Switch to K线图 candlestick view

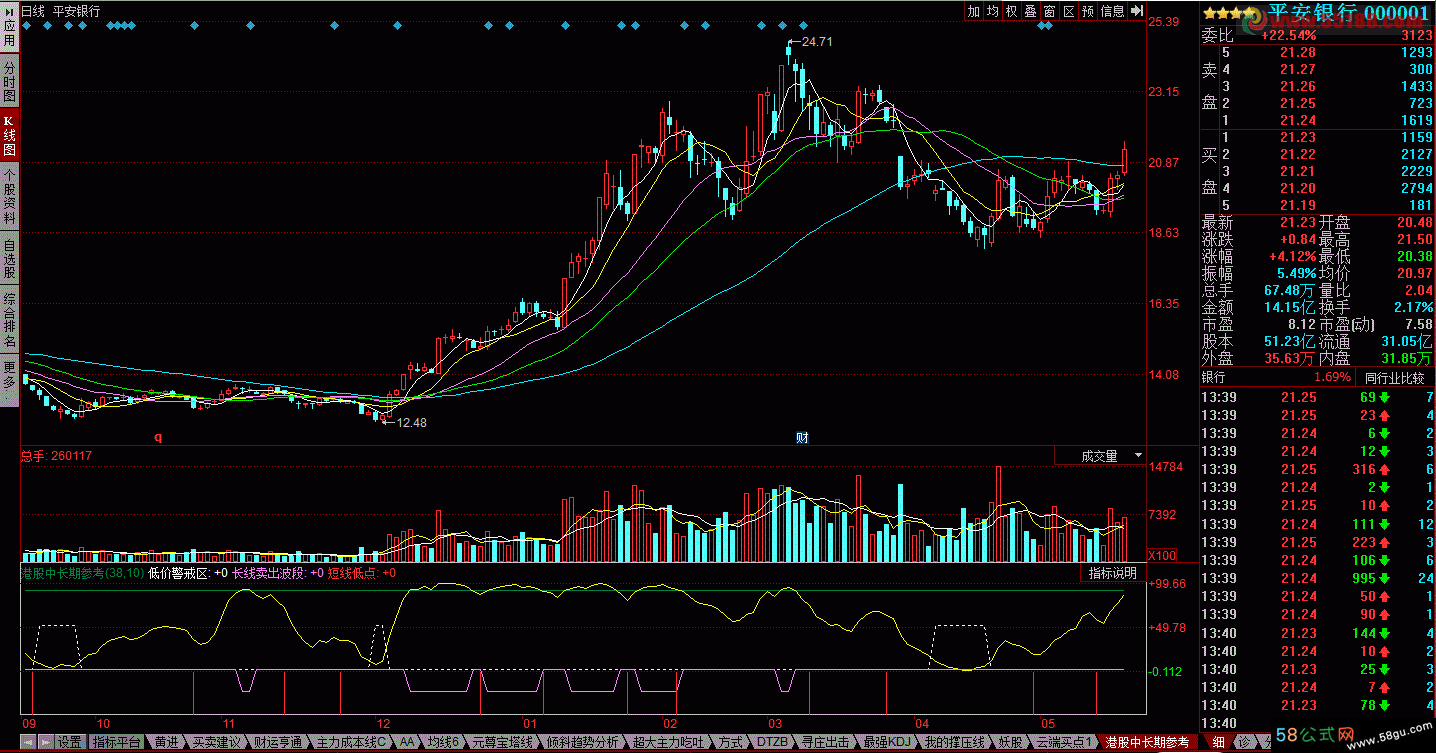coord(9,134)
